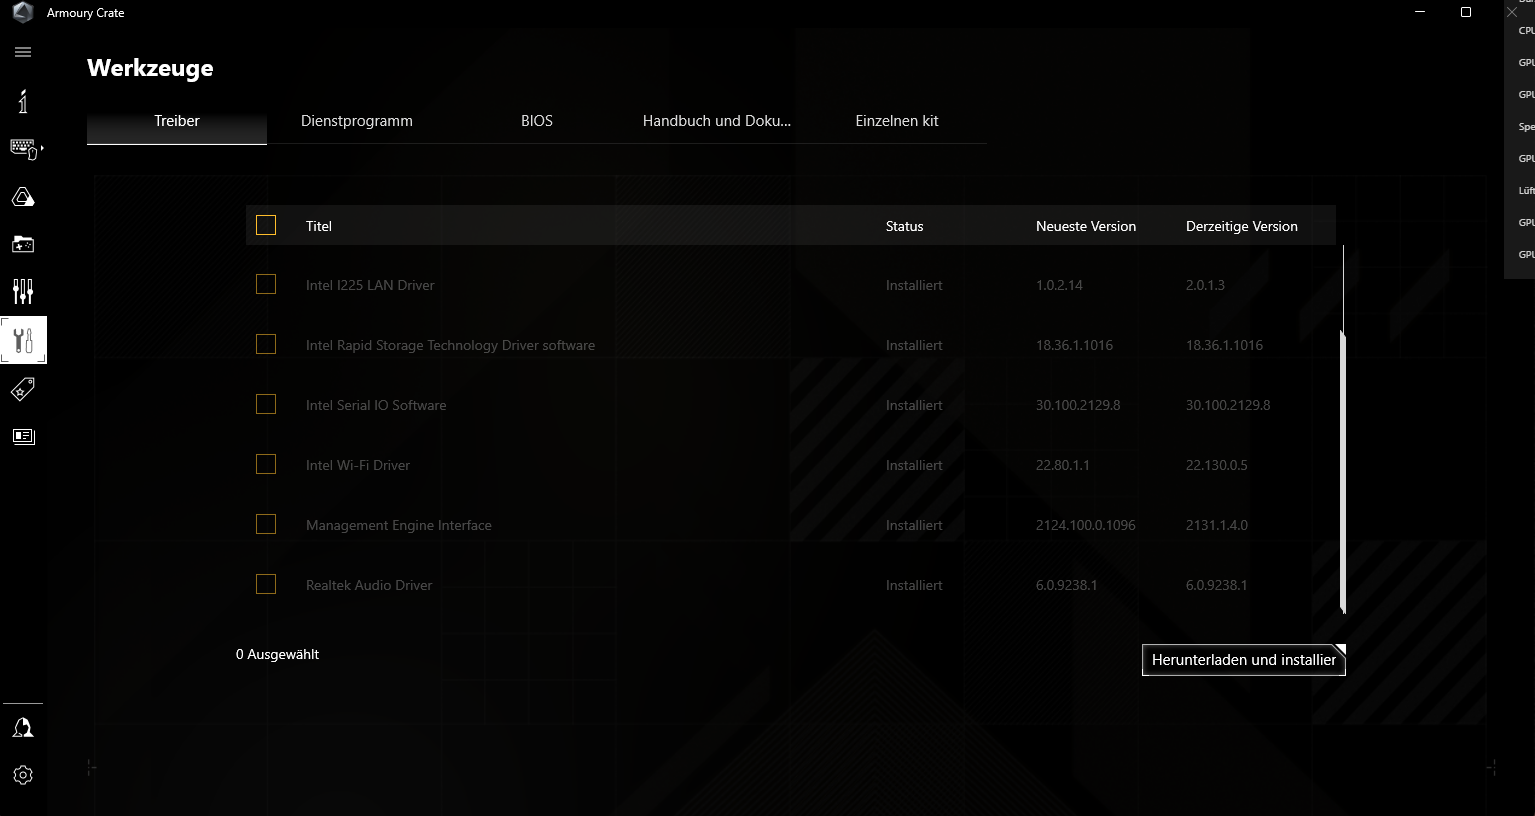Click Herunterladen und installier button
This screenshot has width=1535, height=816.
coord(1244,660)
